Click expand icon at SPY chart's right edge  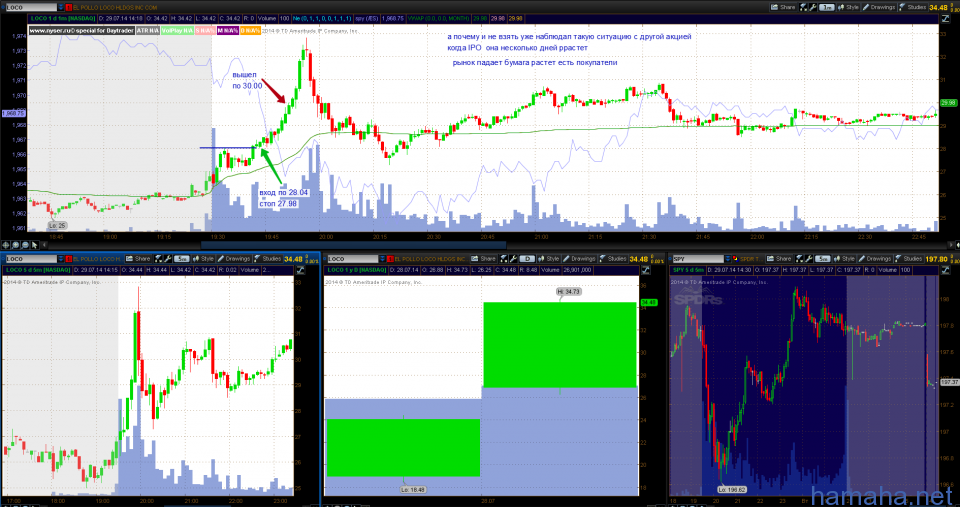click(x=945, y=270)
